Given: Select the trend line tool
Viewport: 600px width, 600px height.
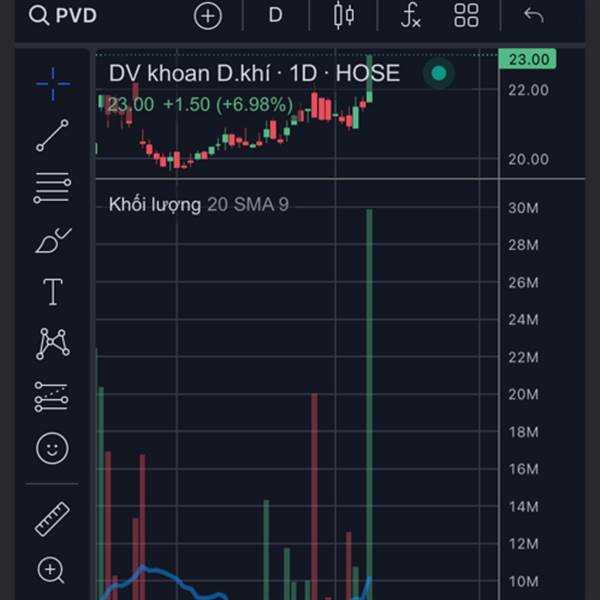Looking at the screenshot, I should tap(52, 135).
